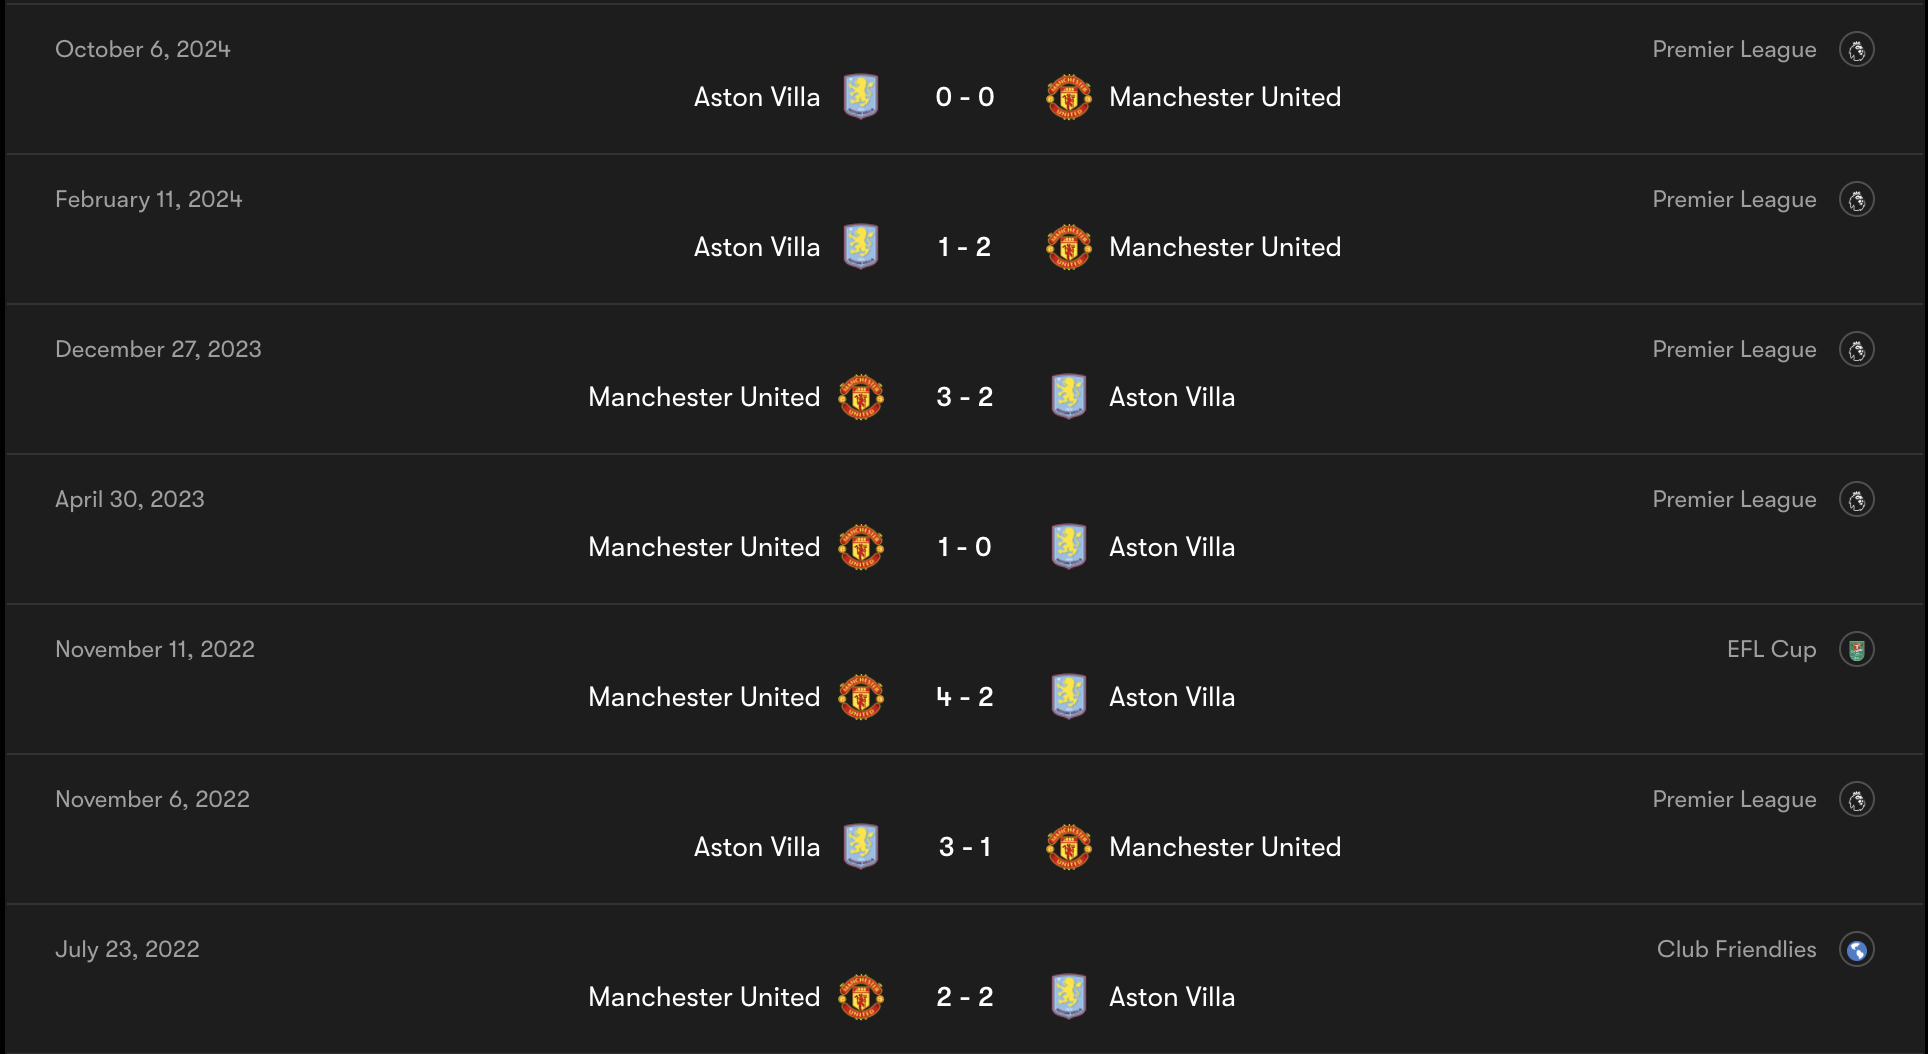Click the EFL Cup competition label
This screenshot has height=1054, width=1928.
(1771, 650)
